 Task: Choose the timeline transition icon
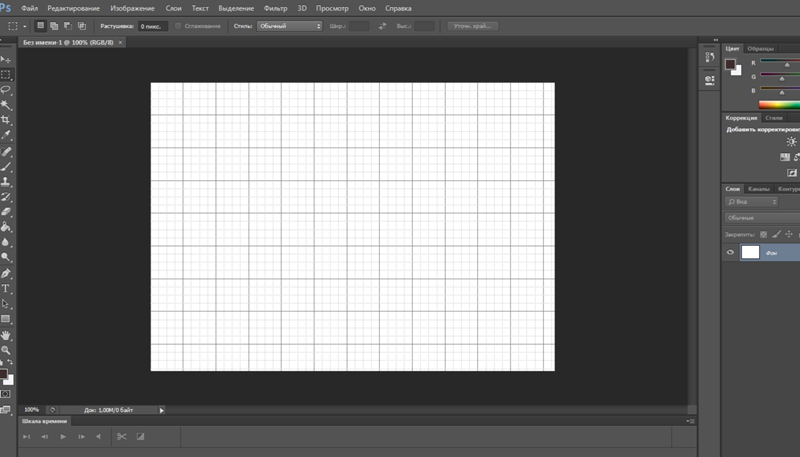tap(140, 437)
